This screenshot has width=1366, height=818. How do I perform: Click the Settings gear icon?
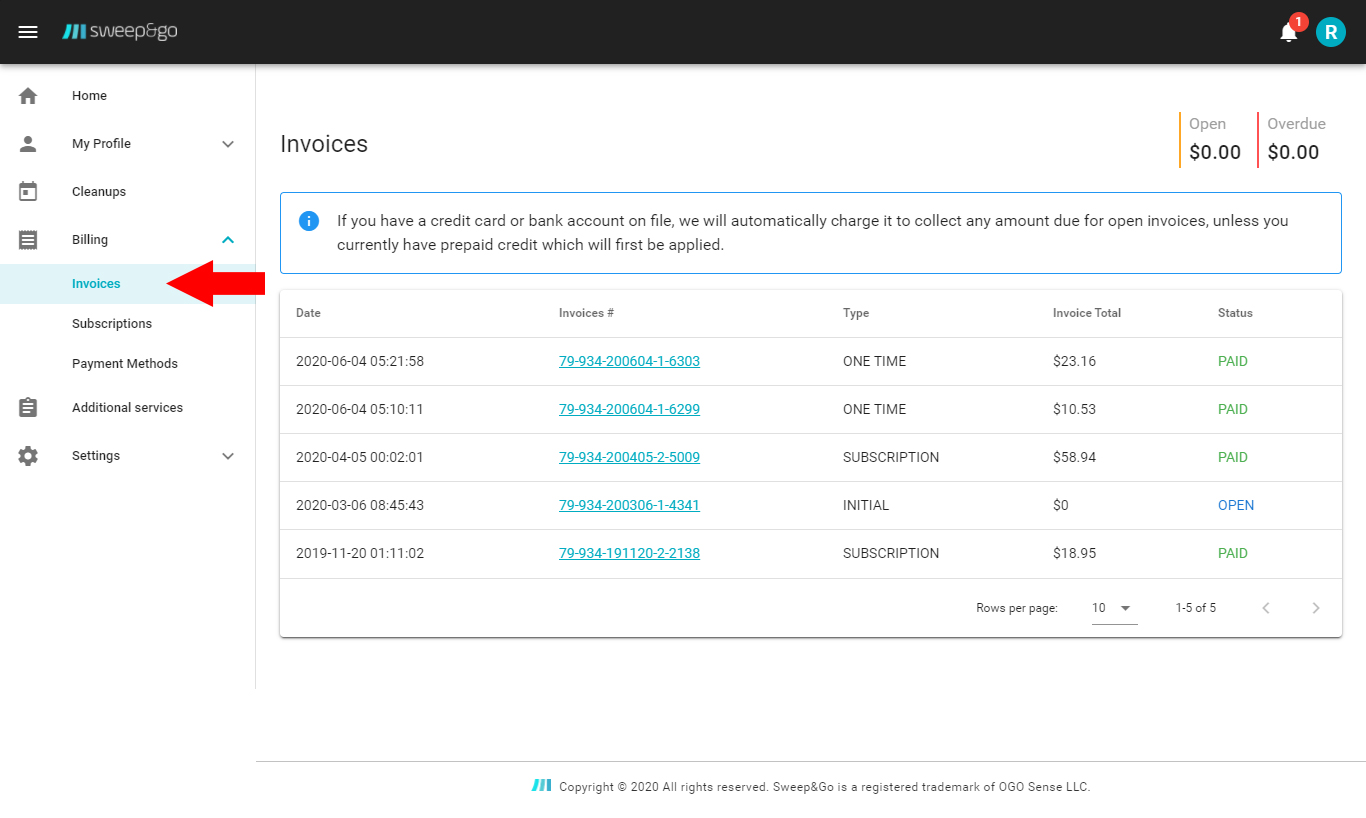(x=28, y=456)
